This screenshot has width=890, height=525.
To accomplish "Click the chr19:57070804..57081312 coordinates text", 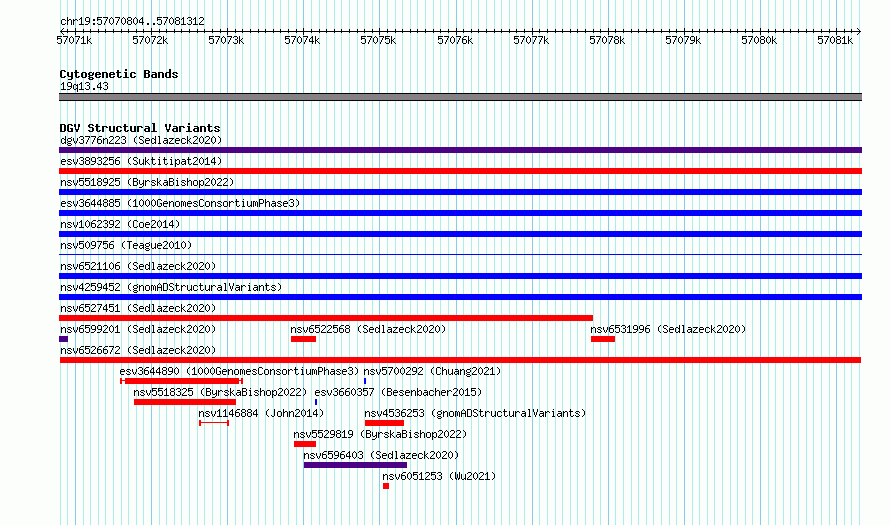I will click(132, 22).
